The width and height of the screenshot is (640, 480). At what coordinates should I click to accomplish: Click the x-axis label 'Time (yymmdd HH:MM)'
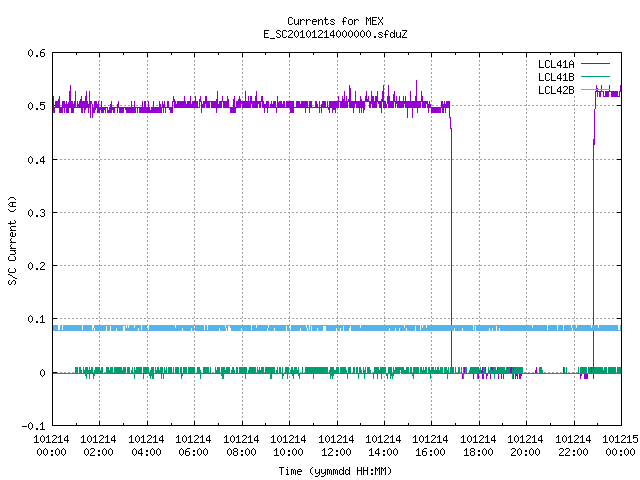pyautogui.click(x=335, y=471)
